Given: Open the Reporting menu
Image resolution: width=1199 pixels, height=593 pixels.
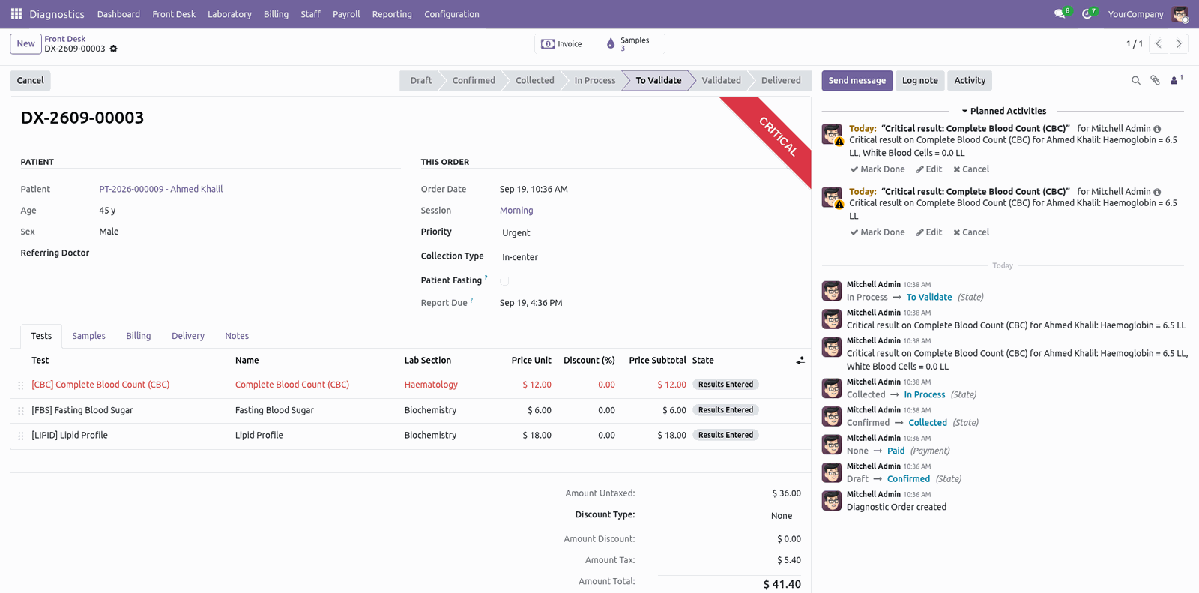Looking at the screenshot, I should pos(392,14).
